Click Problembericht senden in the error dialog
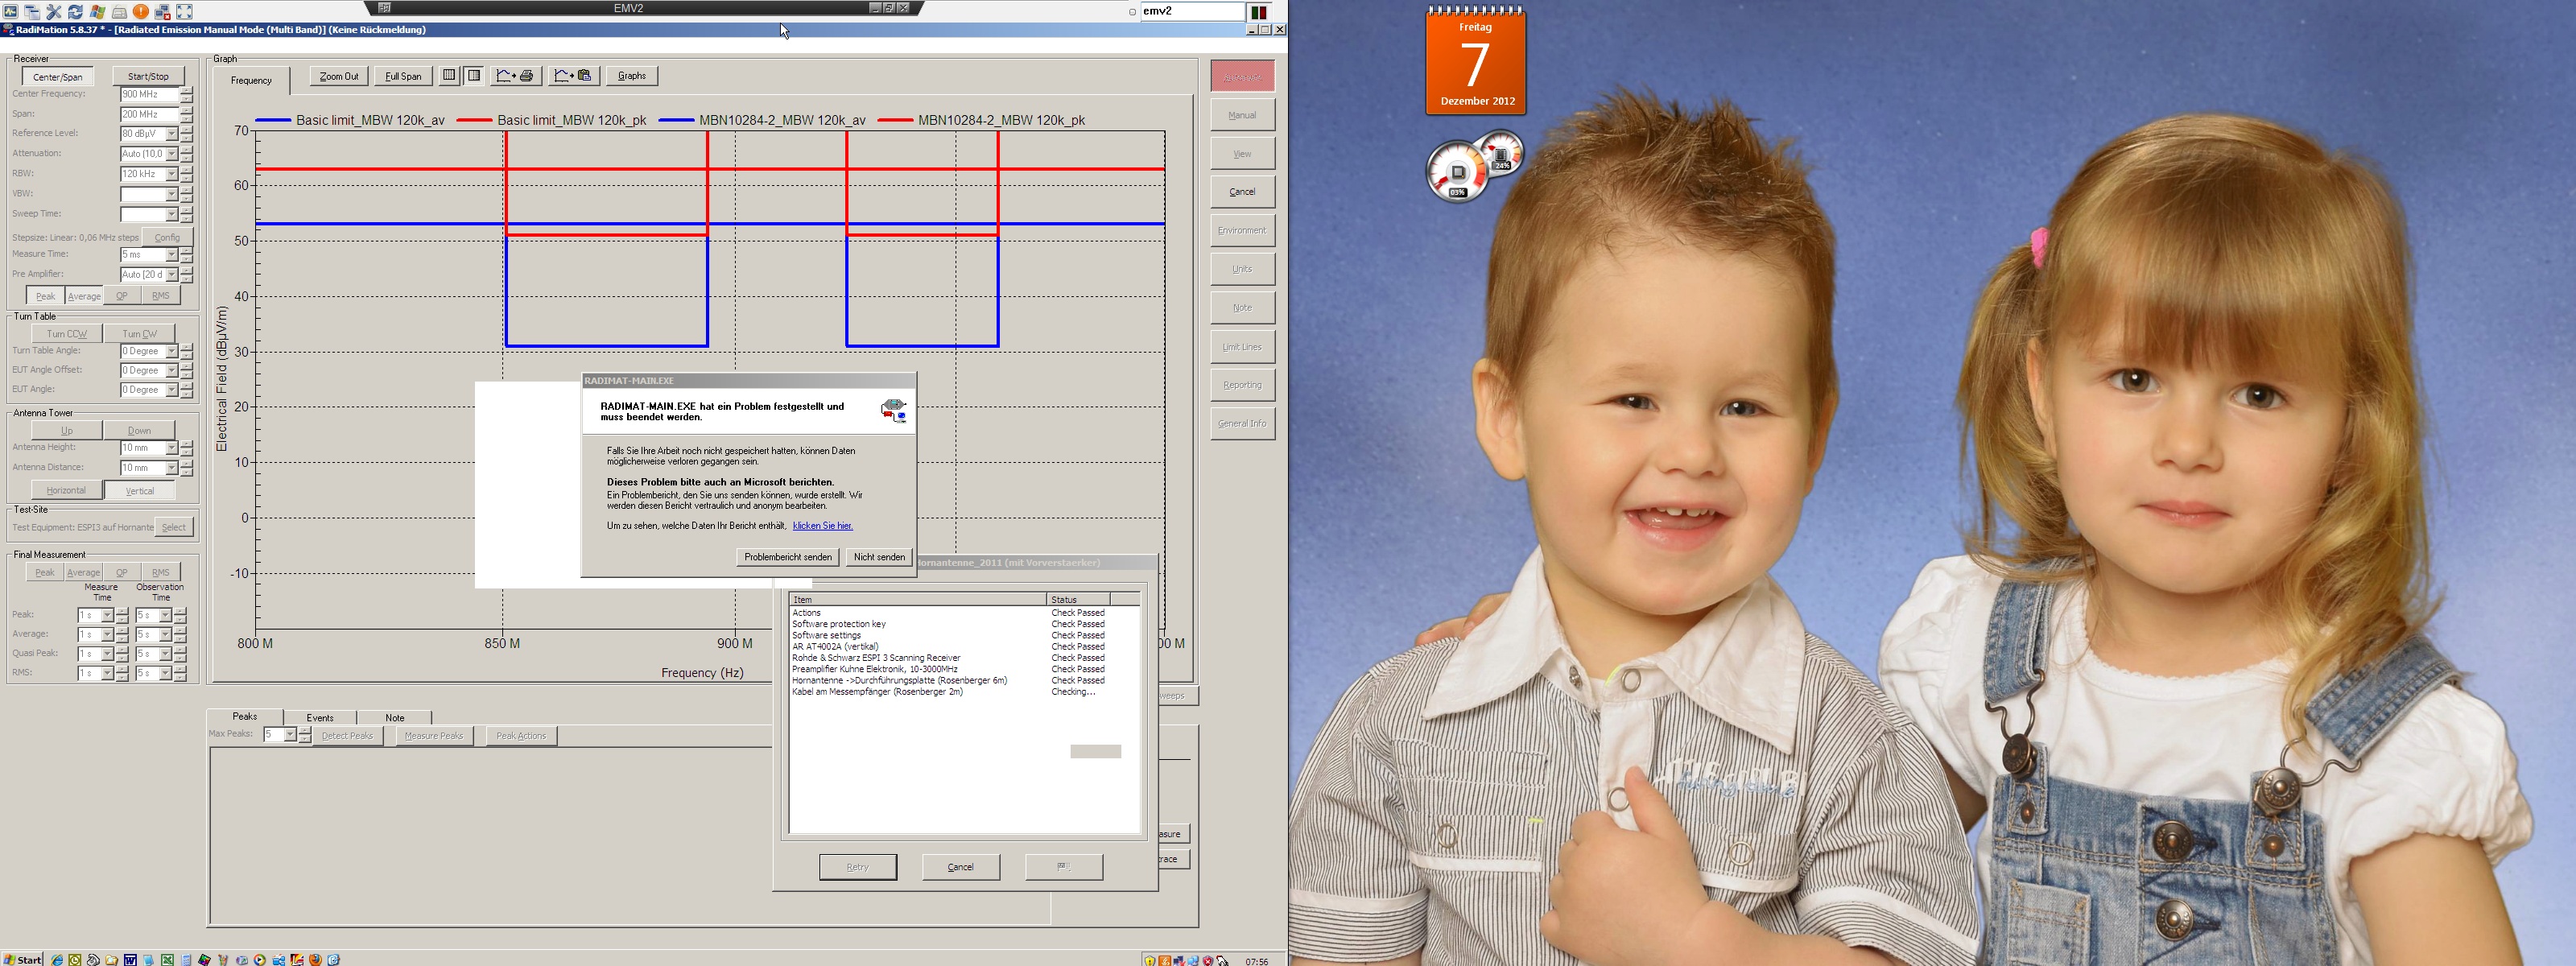 [x=788, y=557]
